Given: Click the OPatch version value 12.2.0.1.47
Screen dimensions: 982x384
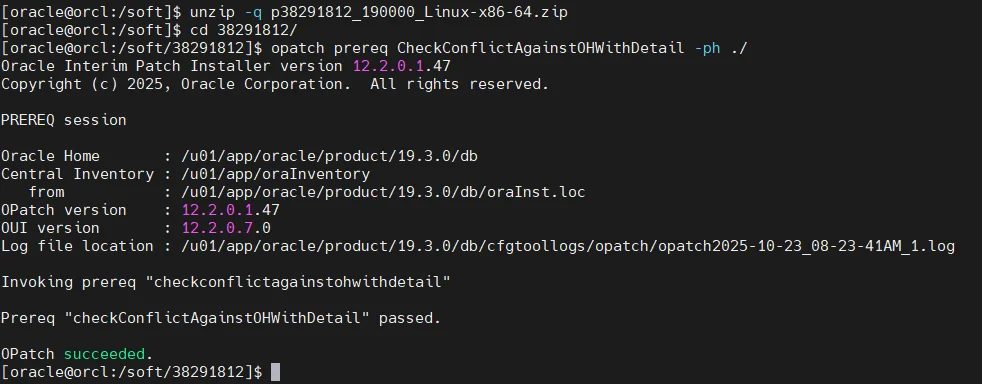Looking at the screenshot, I should click(230, 210).
